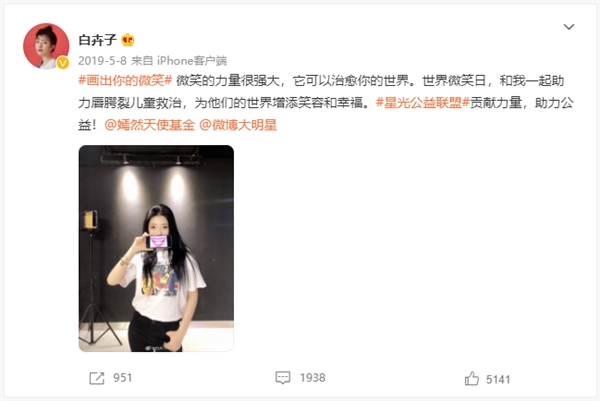Image resolution: width=600 pixels, height=401 pixels.
Task: Like the post with thumbs-up icon
Action: 472,379
